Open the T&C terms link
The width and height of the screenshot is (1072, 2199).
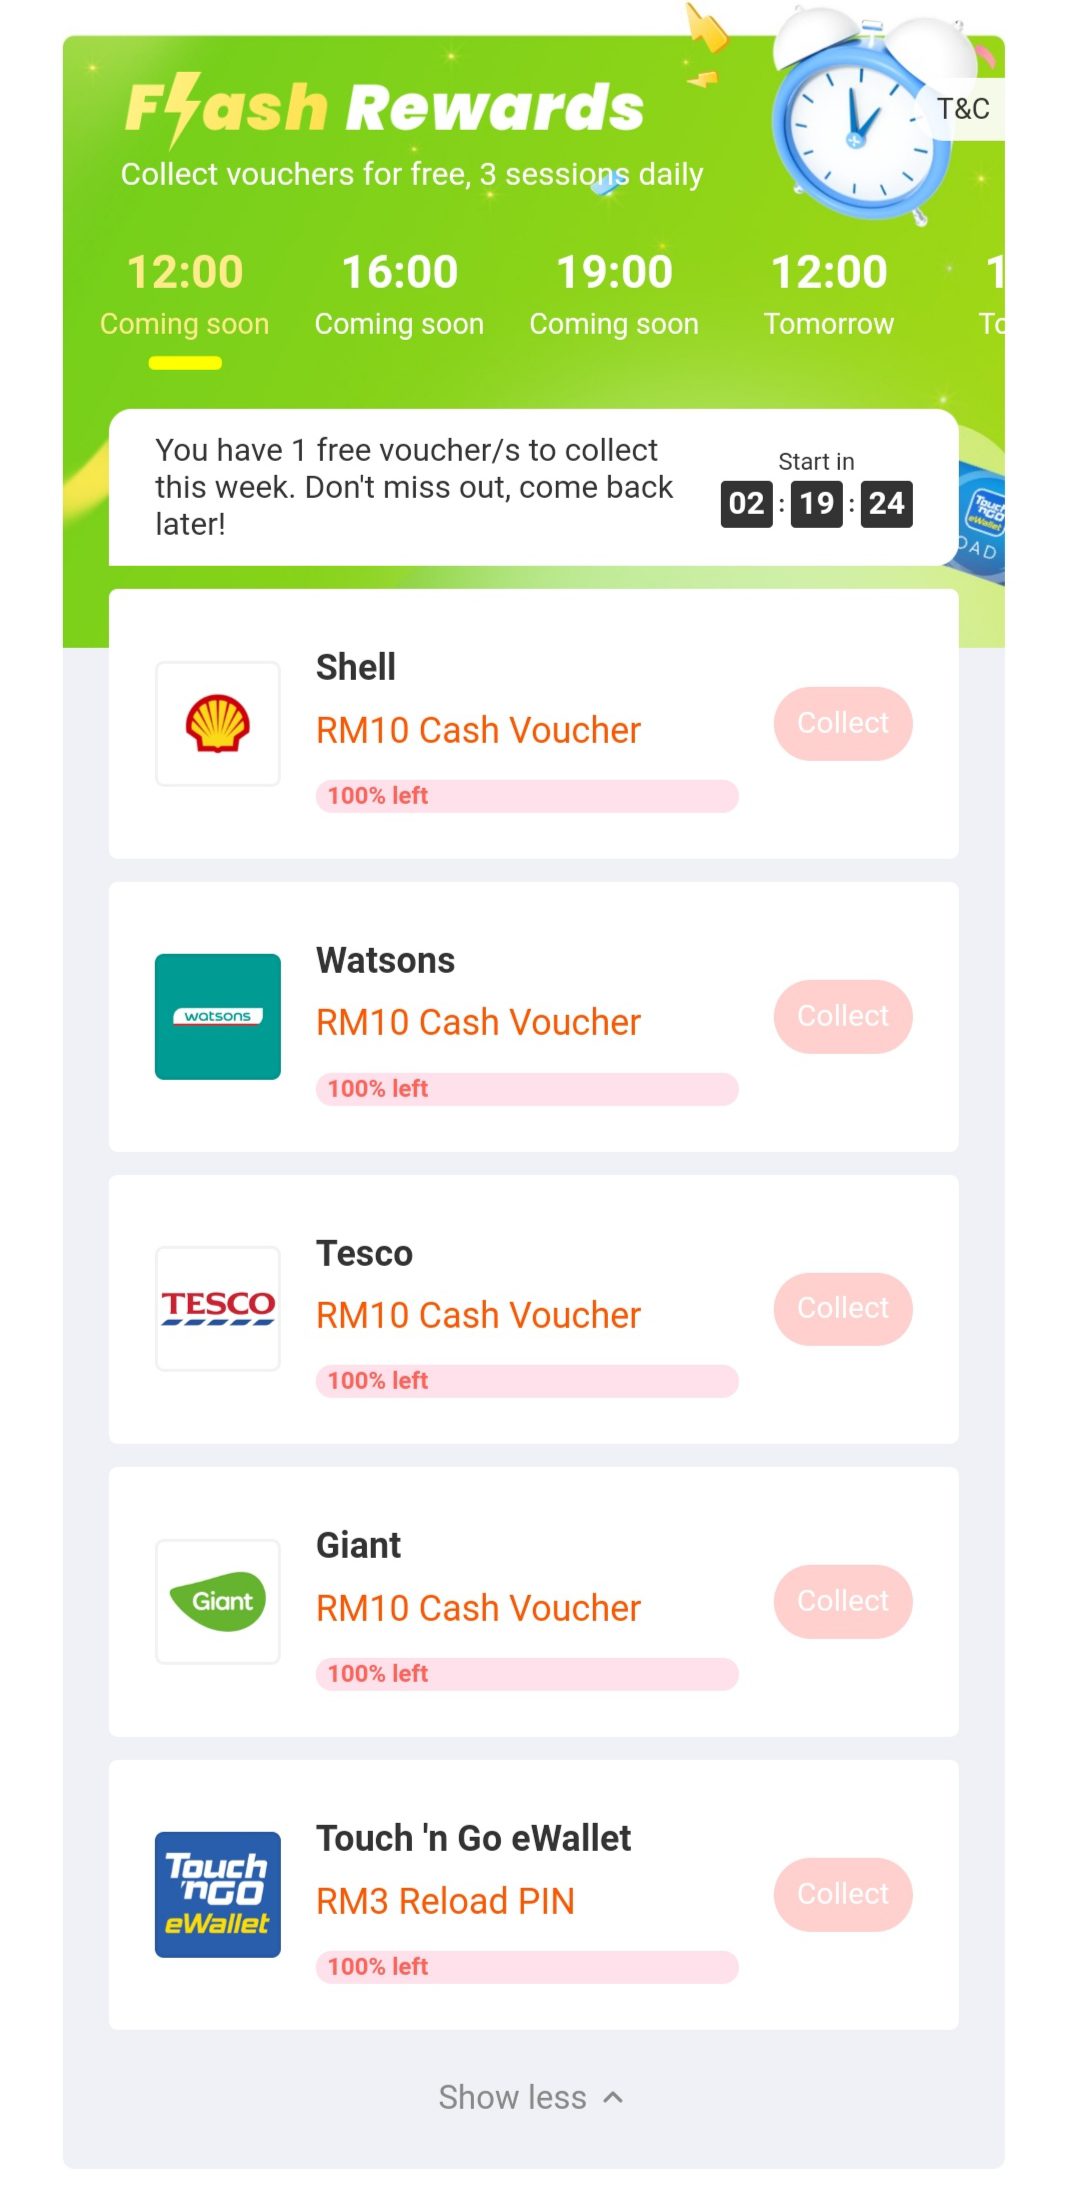click(963, 109)
